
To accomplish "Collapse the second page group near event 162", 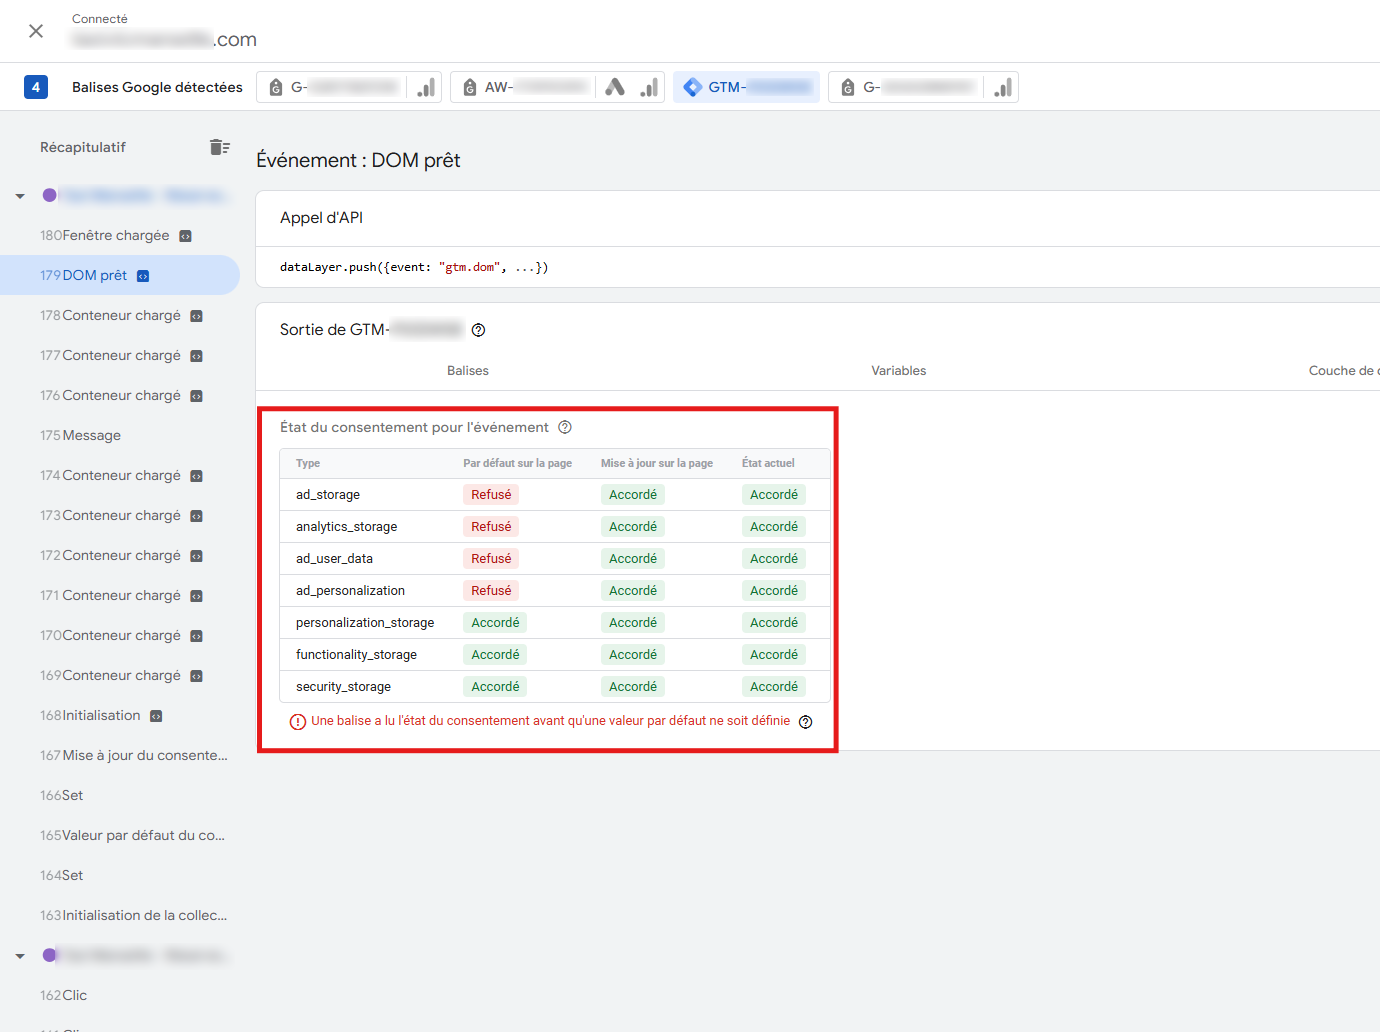I will point(20,956).
